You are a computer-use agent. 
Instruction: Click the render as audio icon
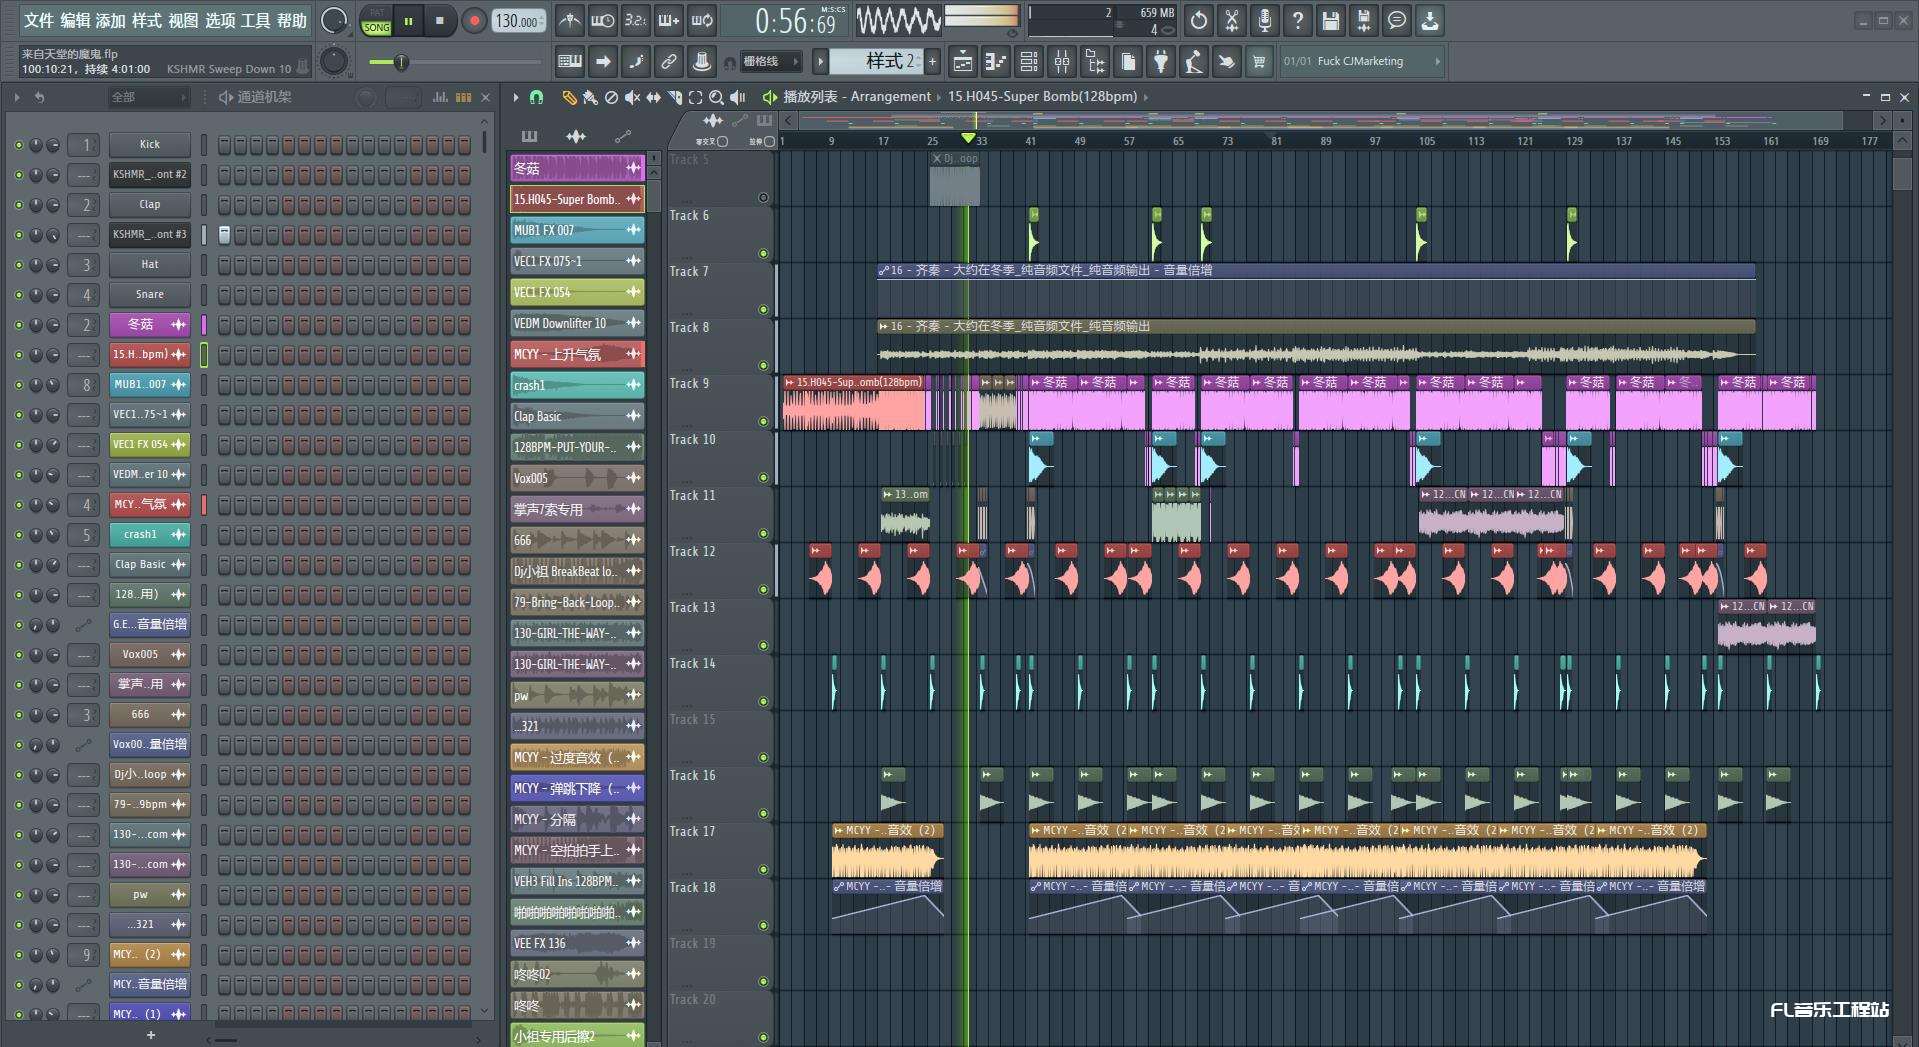1364,20
